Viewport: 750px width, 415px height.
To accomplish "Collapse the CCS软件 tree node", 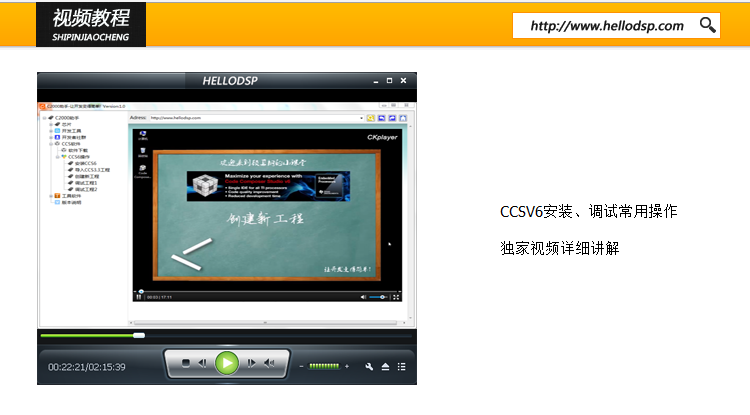I will tap(51, 144).
